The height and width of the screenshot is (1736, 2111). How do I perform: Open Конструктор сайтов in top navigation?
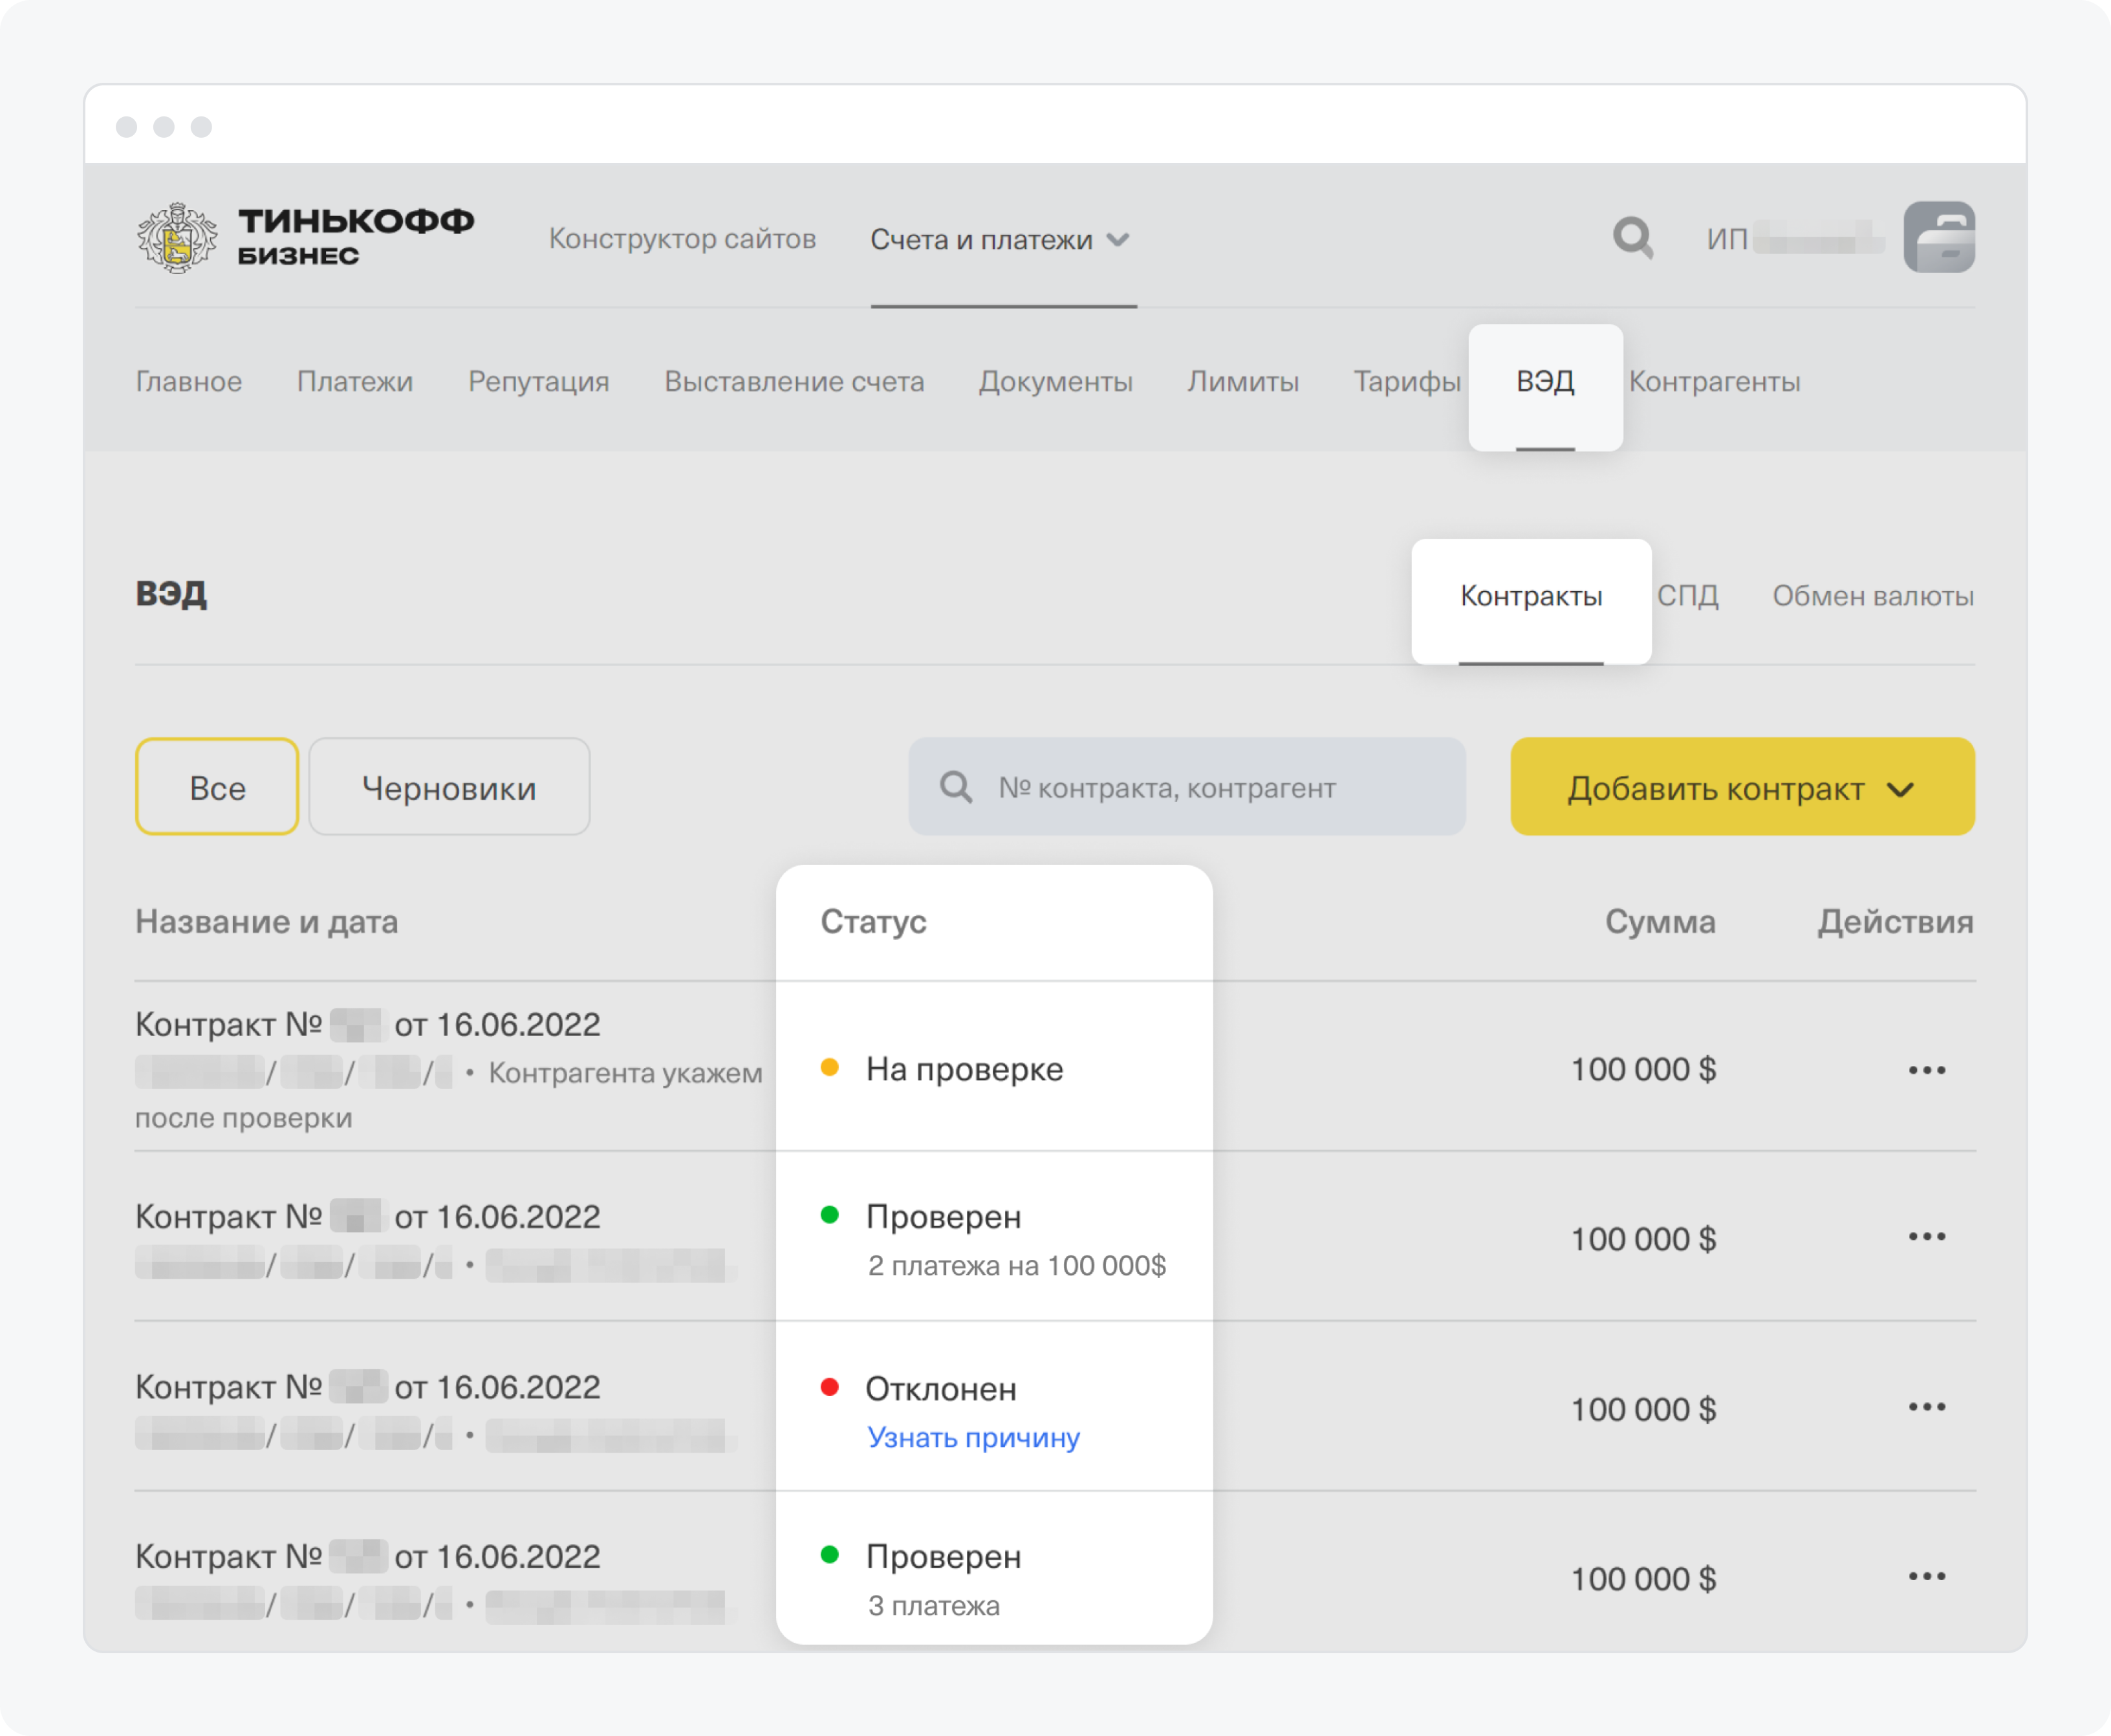682,239
